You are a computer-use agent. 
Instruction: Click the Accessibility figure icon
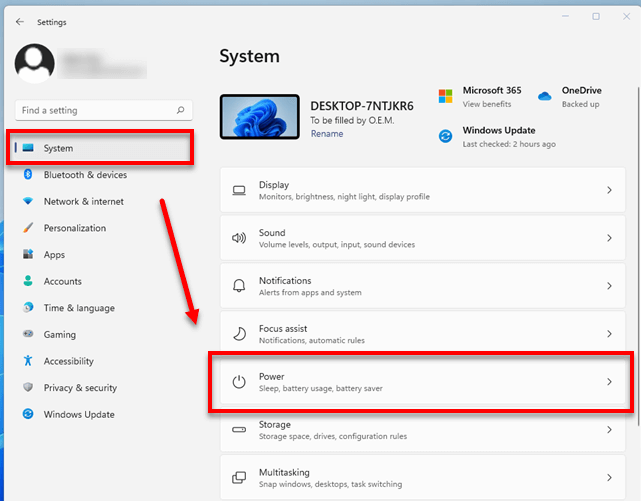point(28,360)
